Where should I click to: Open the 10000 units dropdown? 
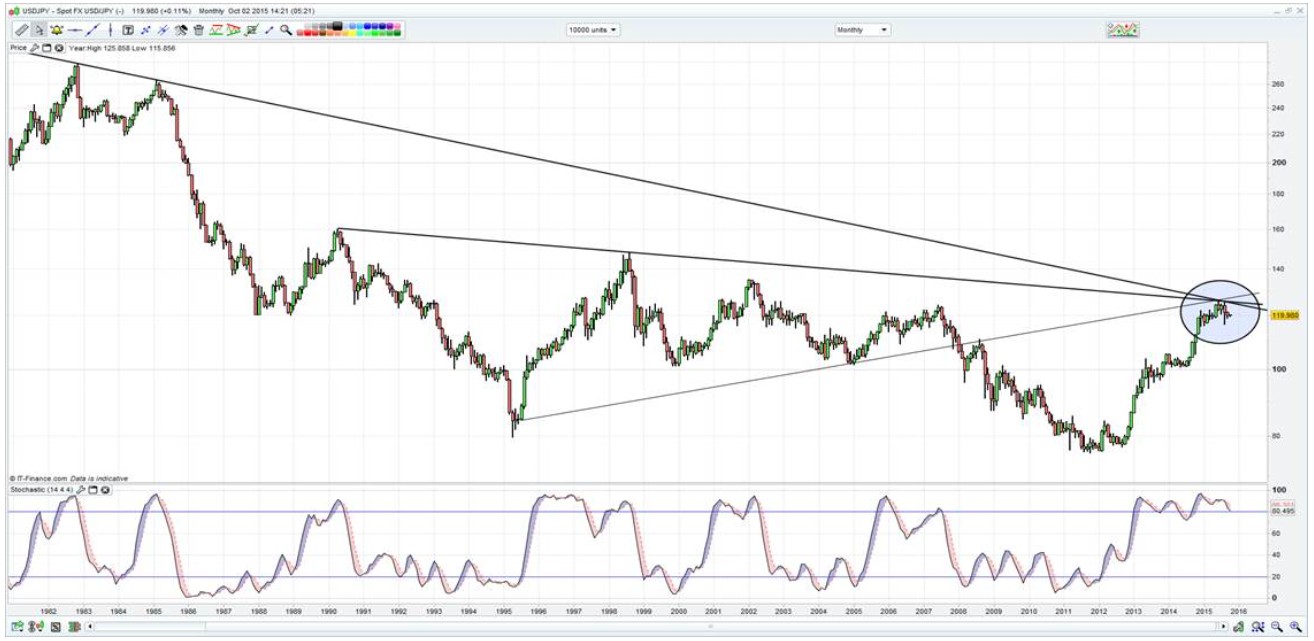pyautogui.click(x=592, y=30)
